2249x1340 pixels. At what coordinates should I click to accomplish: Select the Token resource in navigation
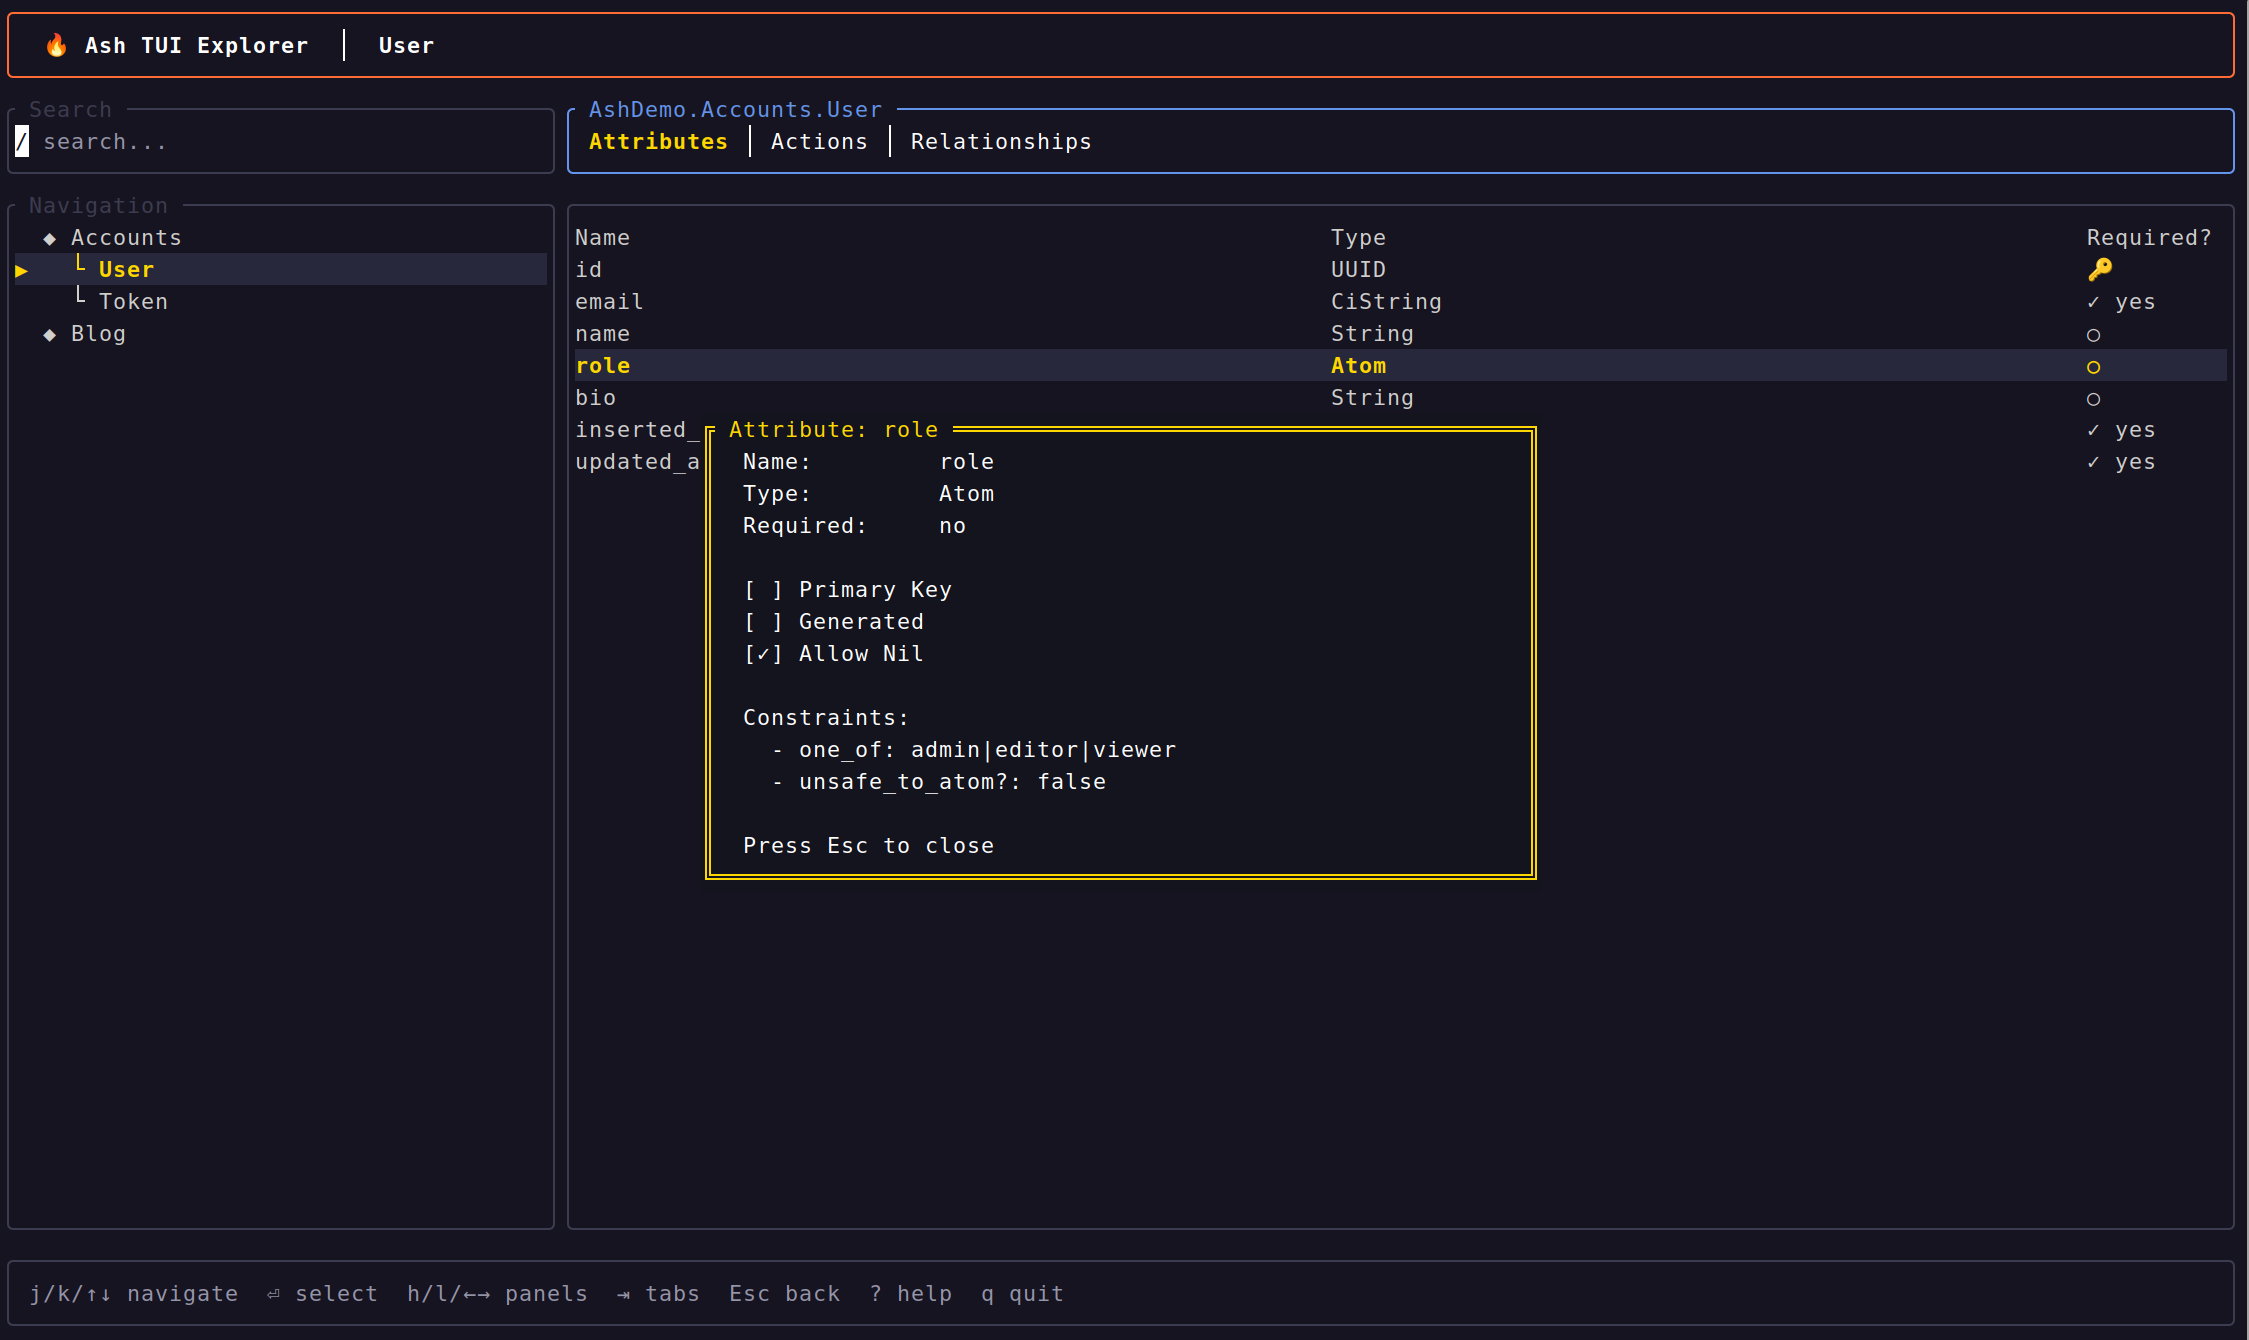(133, 302)
